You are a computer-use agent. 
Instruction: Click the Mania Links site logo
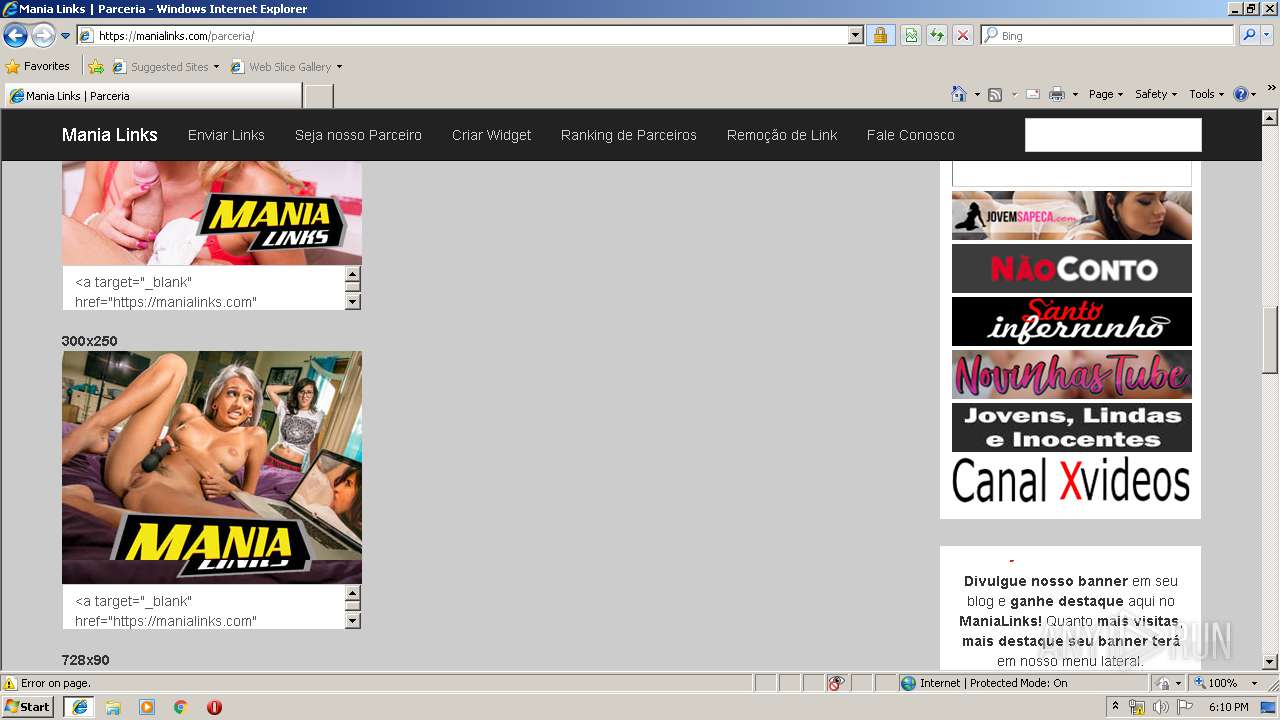[110, 135]
